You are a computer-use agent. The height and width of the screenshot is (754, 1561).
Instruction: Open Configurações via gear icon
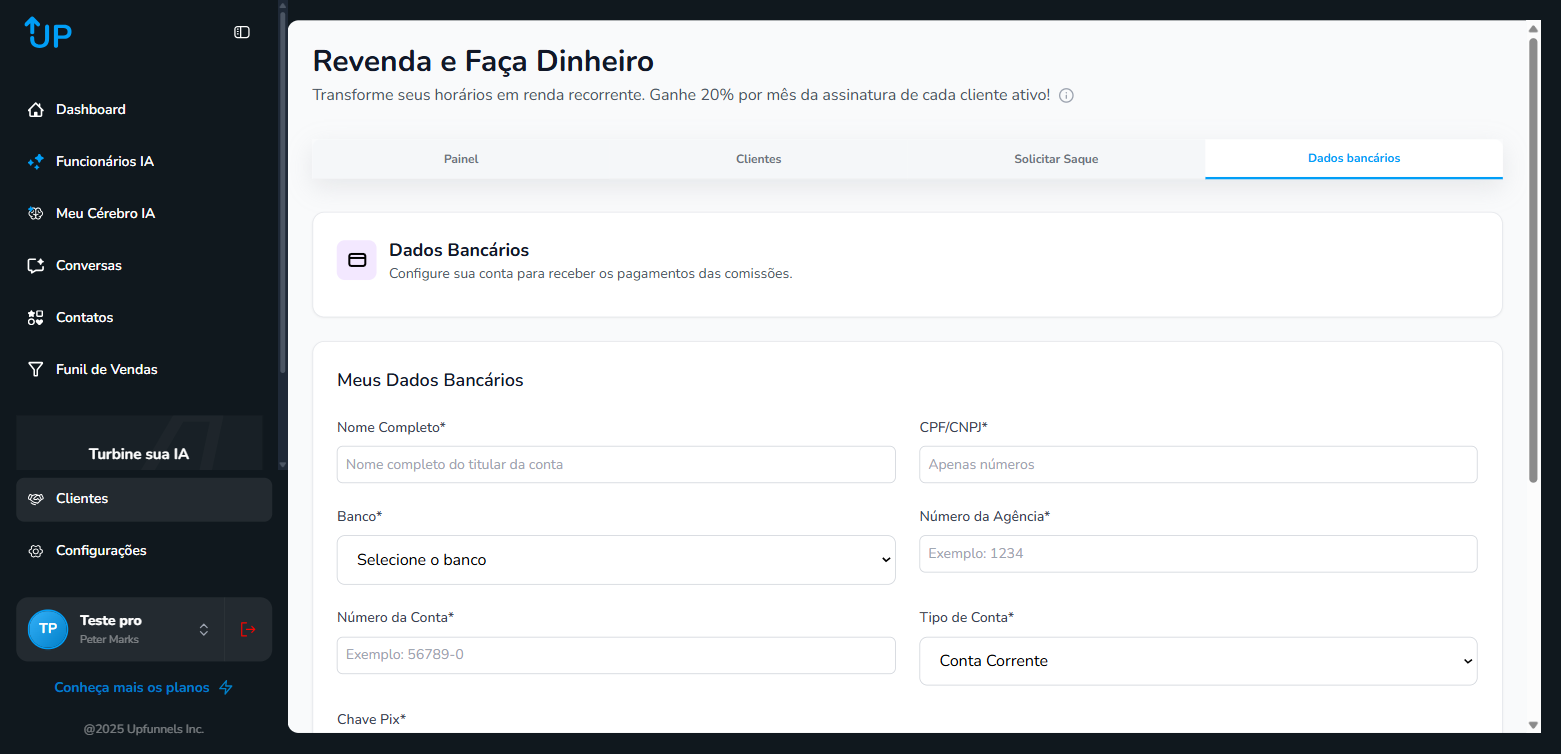point(36,551)
